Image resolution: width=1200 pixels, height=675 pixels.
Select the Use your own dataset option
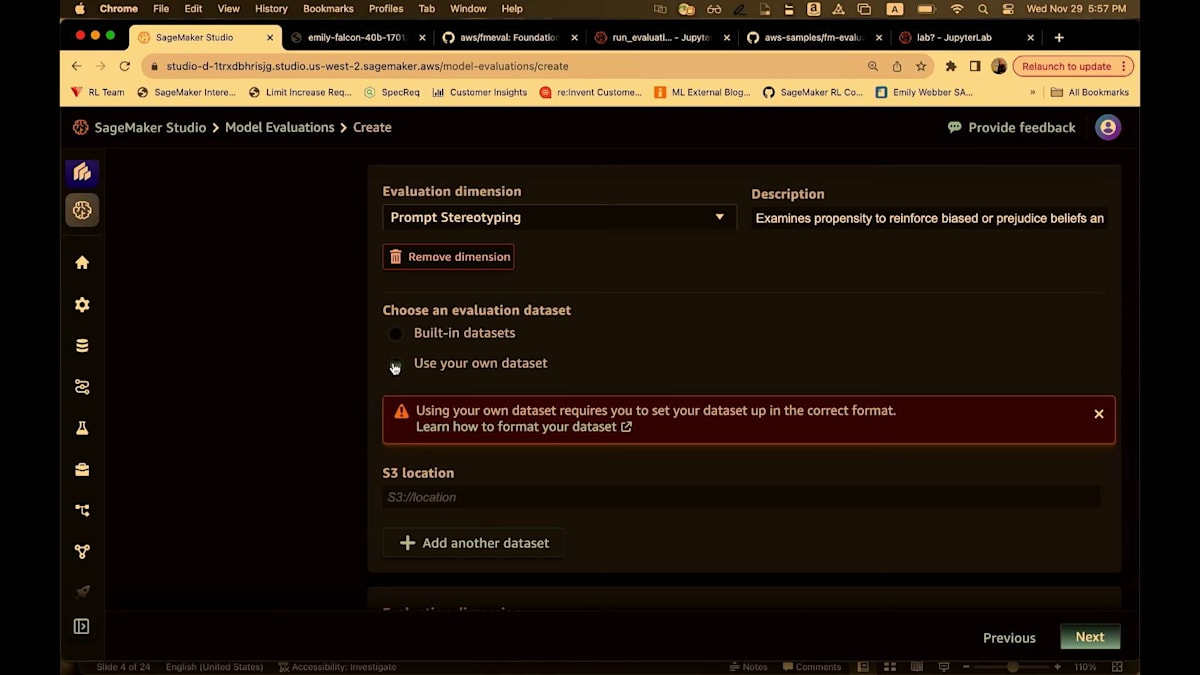(396, 364)
